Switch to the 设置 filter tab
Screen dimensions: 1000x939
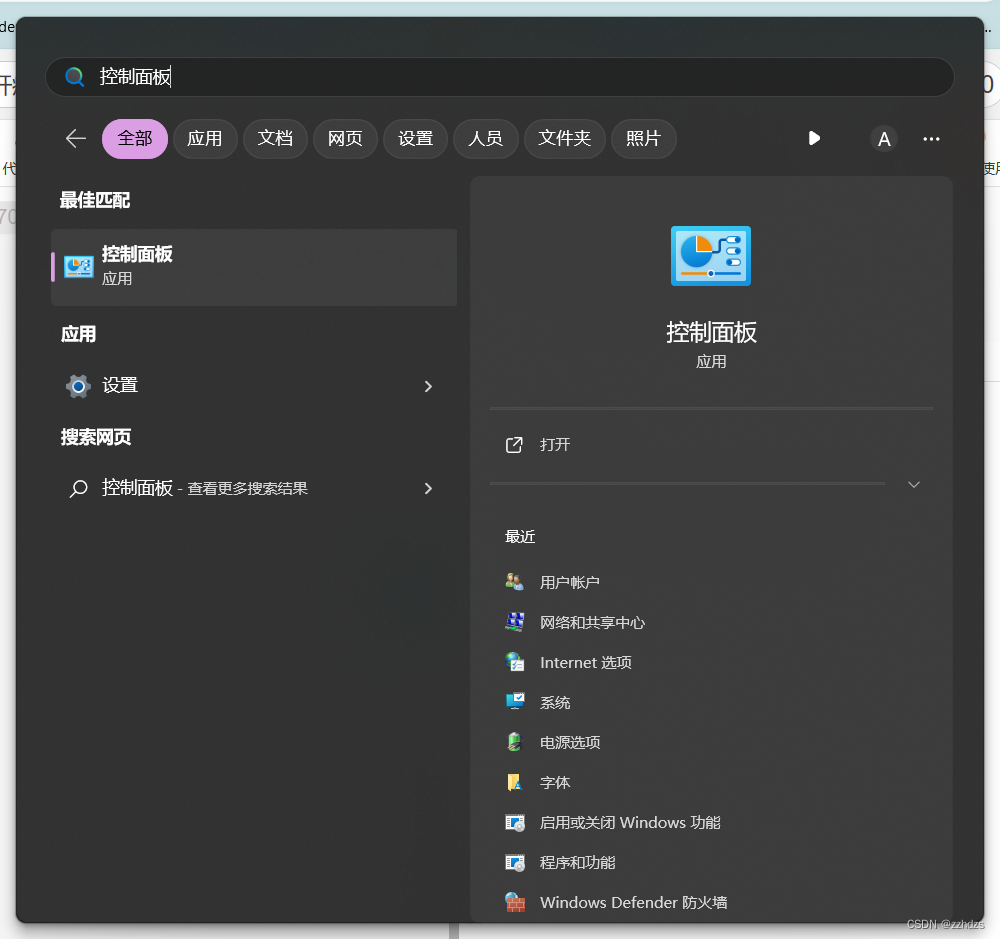(x=415, y=138)
